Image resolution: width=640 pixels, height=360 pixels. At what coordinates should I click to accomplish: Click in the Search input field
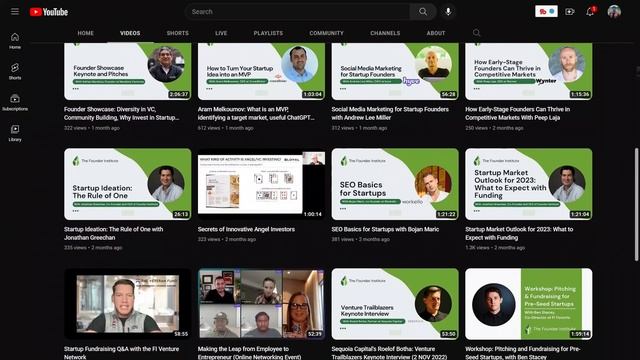298,12
